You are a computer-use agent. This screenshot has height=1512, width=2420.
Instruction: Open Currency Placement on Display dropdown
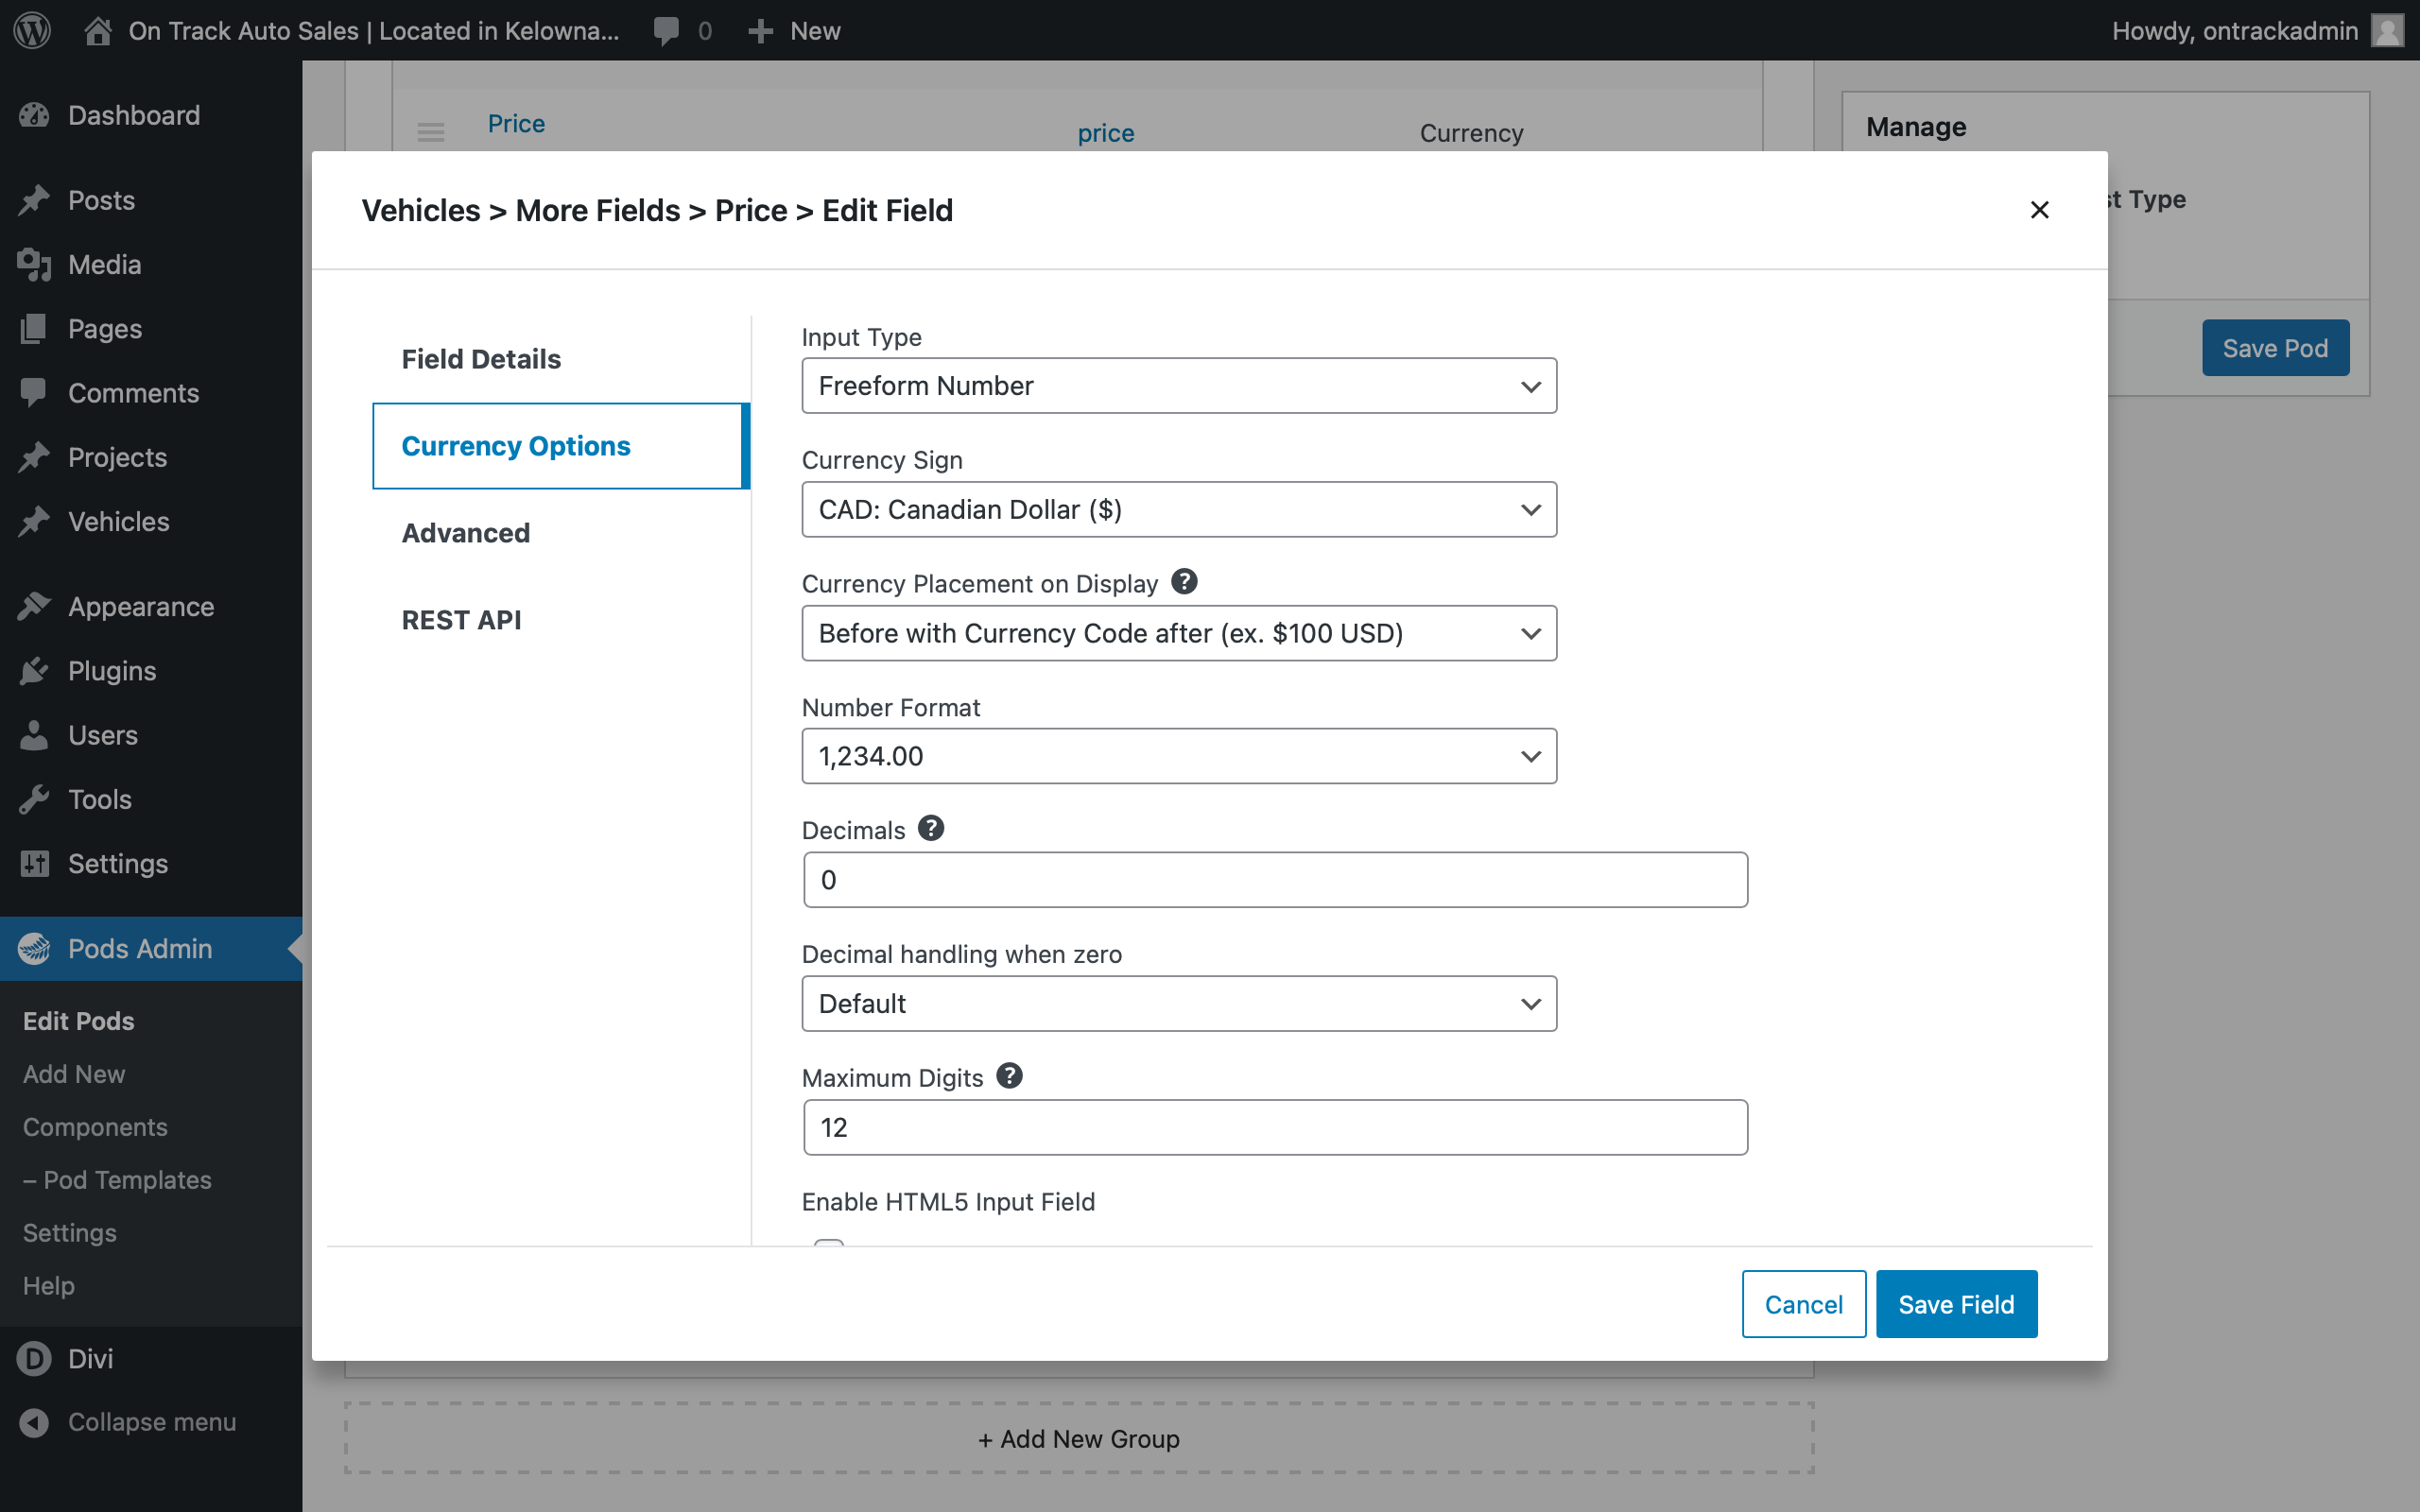[1179, 633]
